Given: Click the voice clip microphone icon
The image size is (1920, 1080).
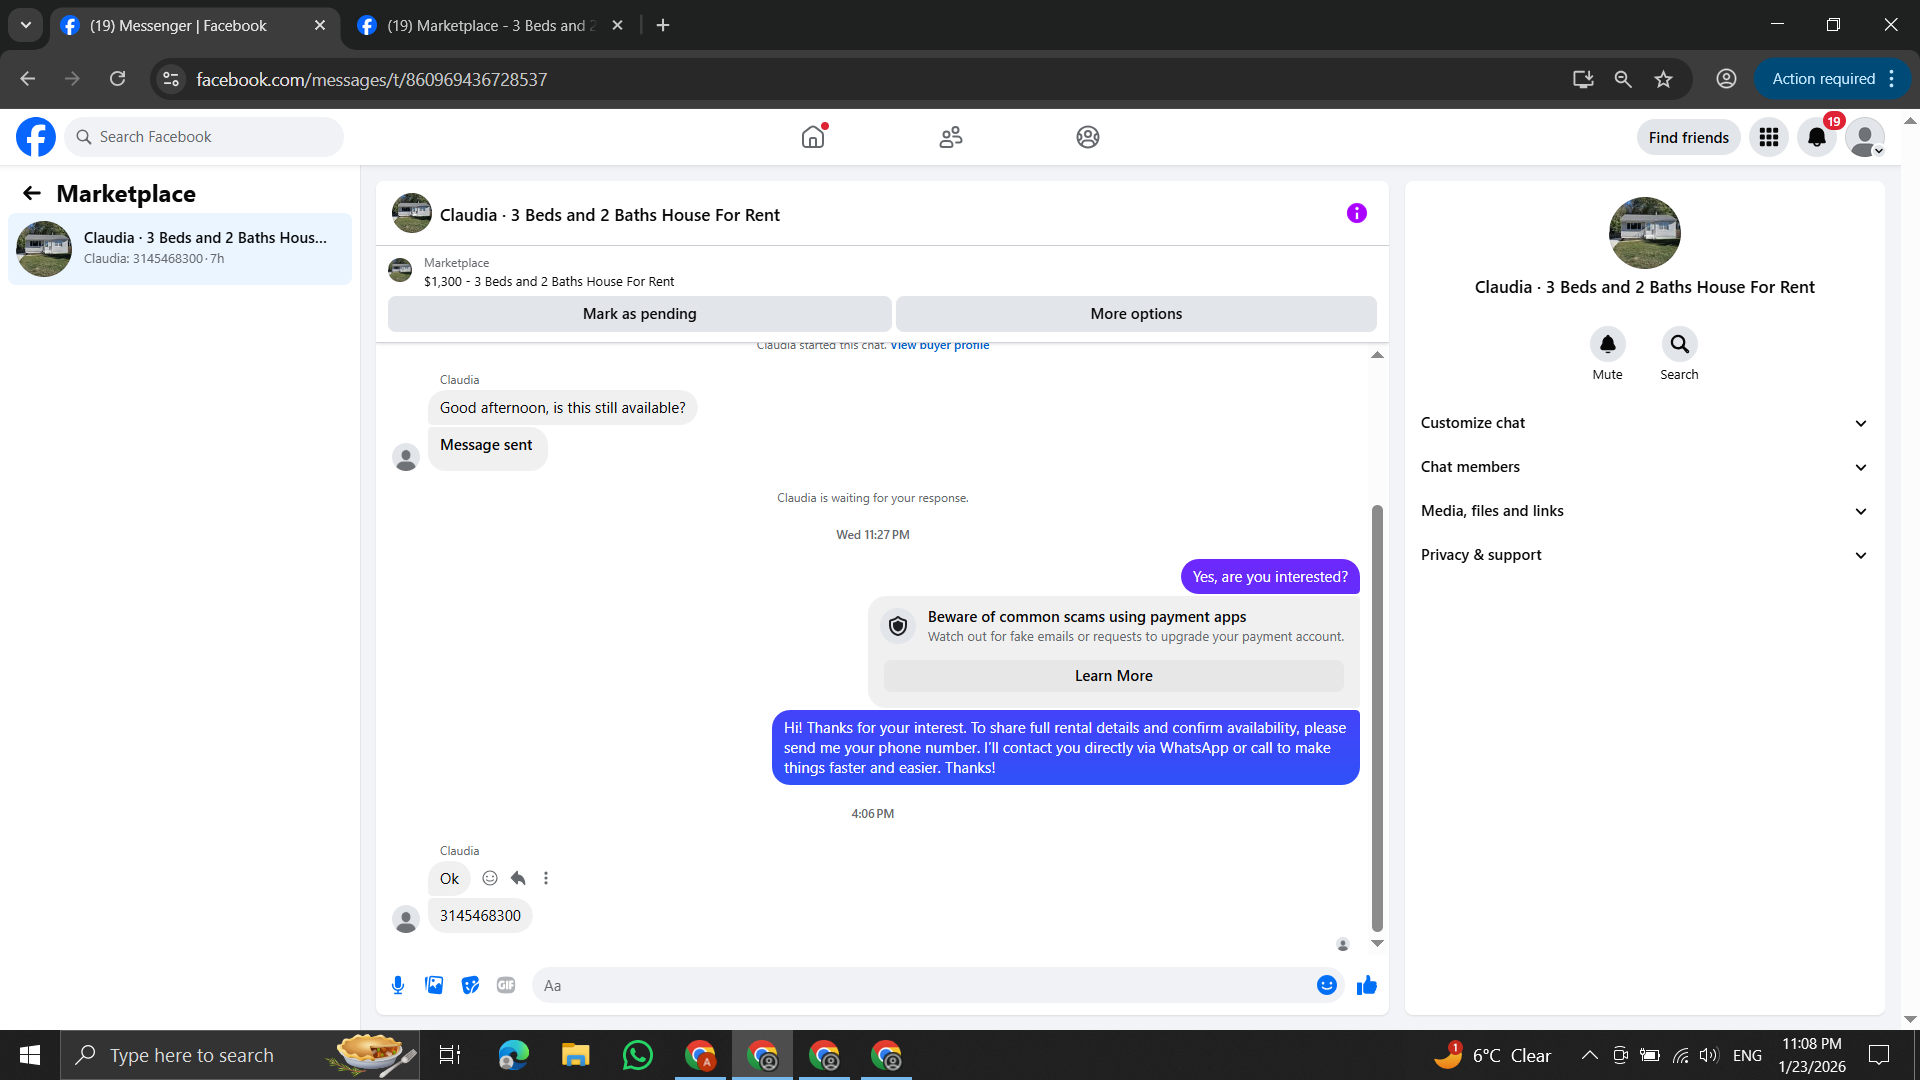Looking at the screenshot, I should (398, 985).
